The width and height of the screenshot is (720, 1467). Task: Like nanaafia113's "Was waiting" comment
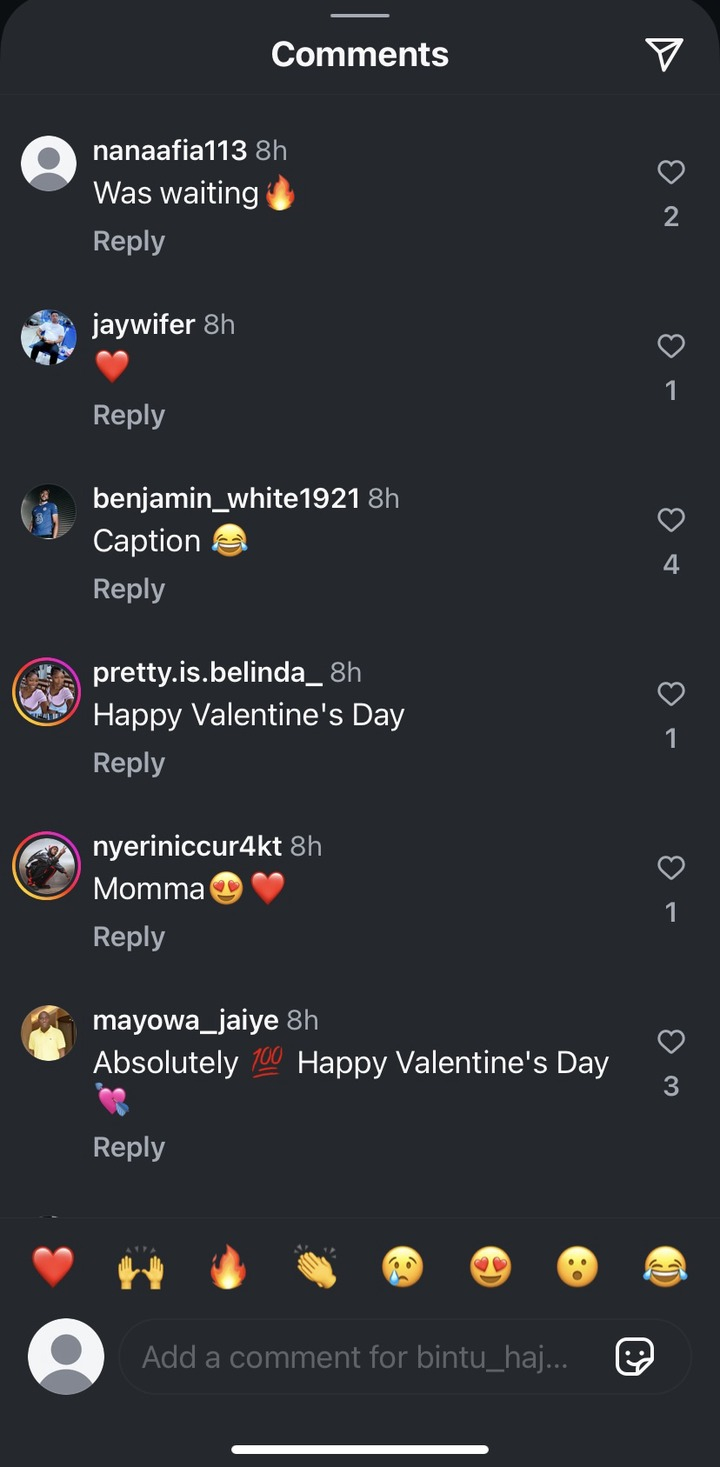671,173
